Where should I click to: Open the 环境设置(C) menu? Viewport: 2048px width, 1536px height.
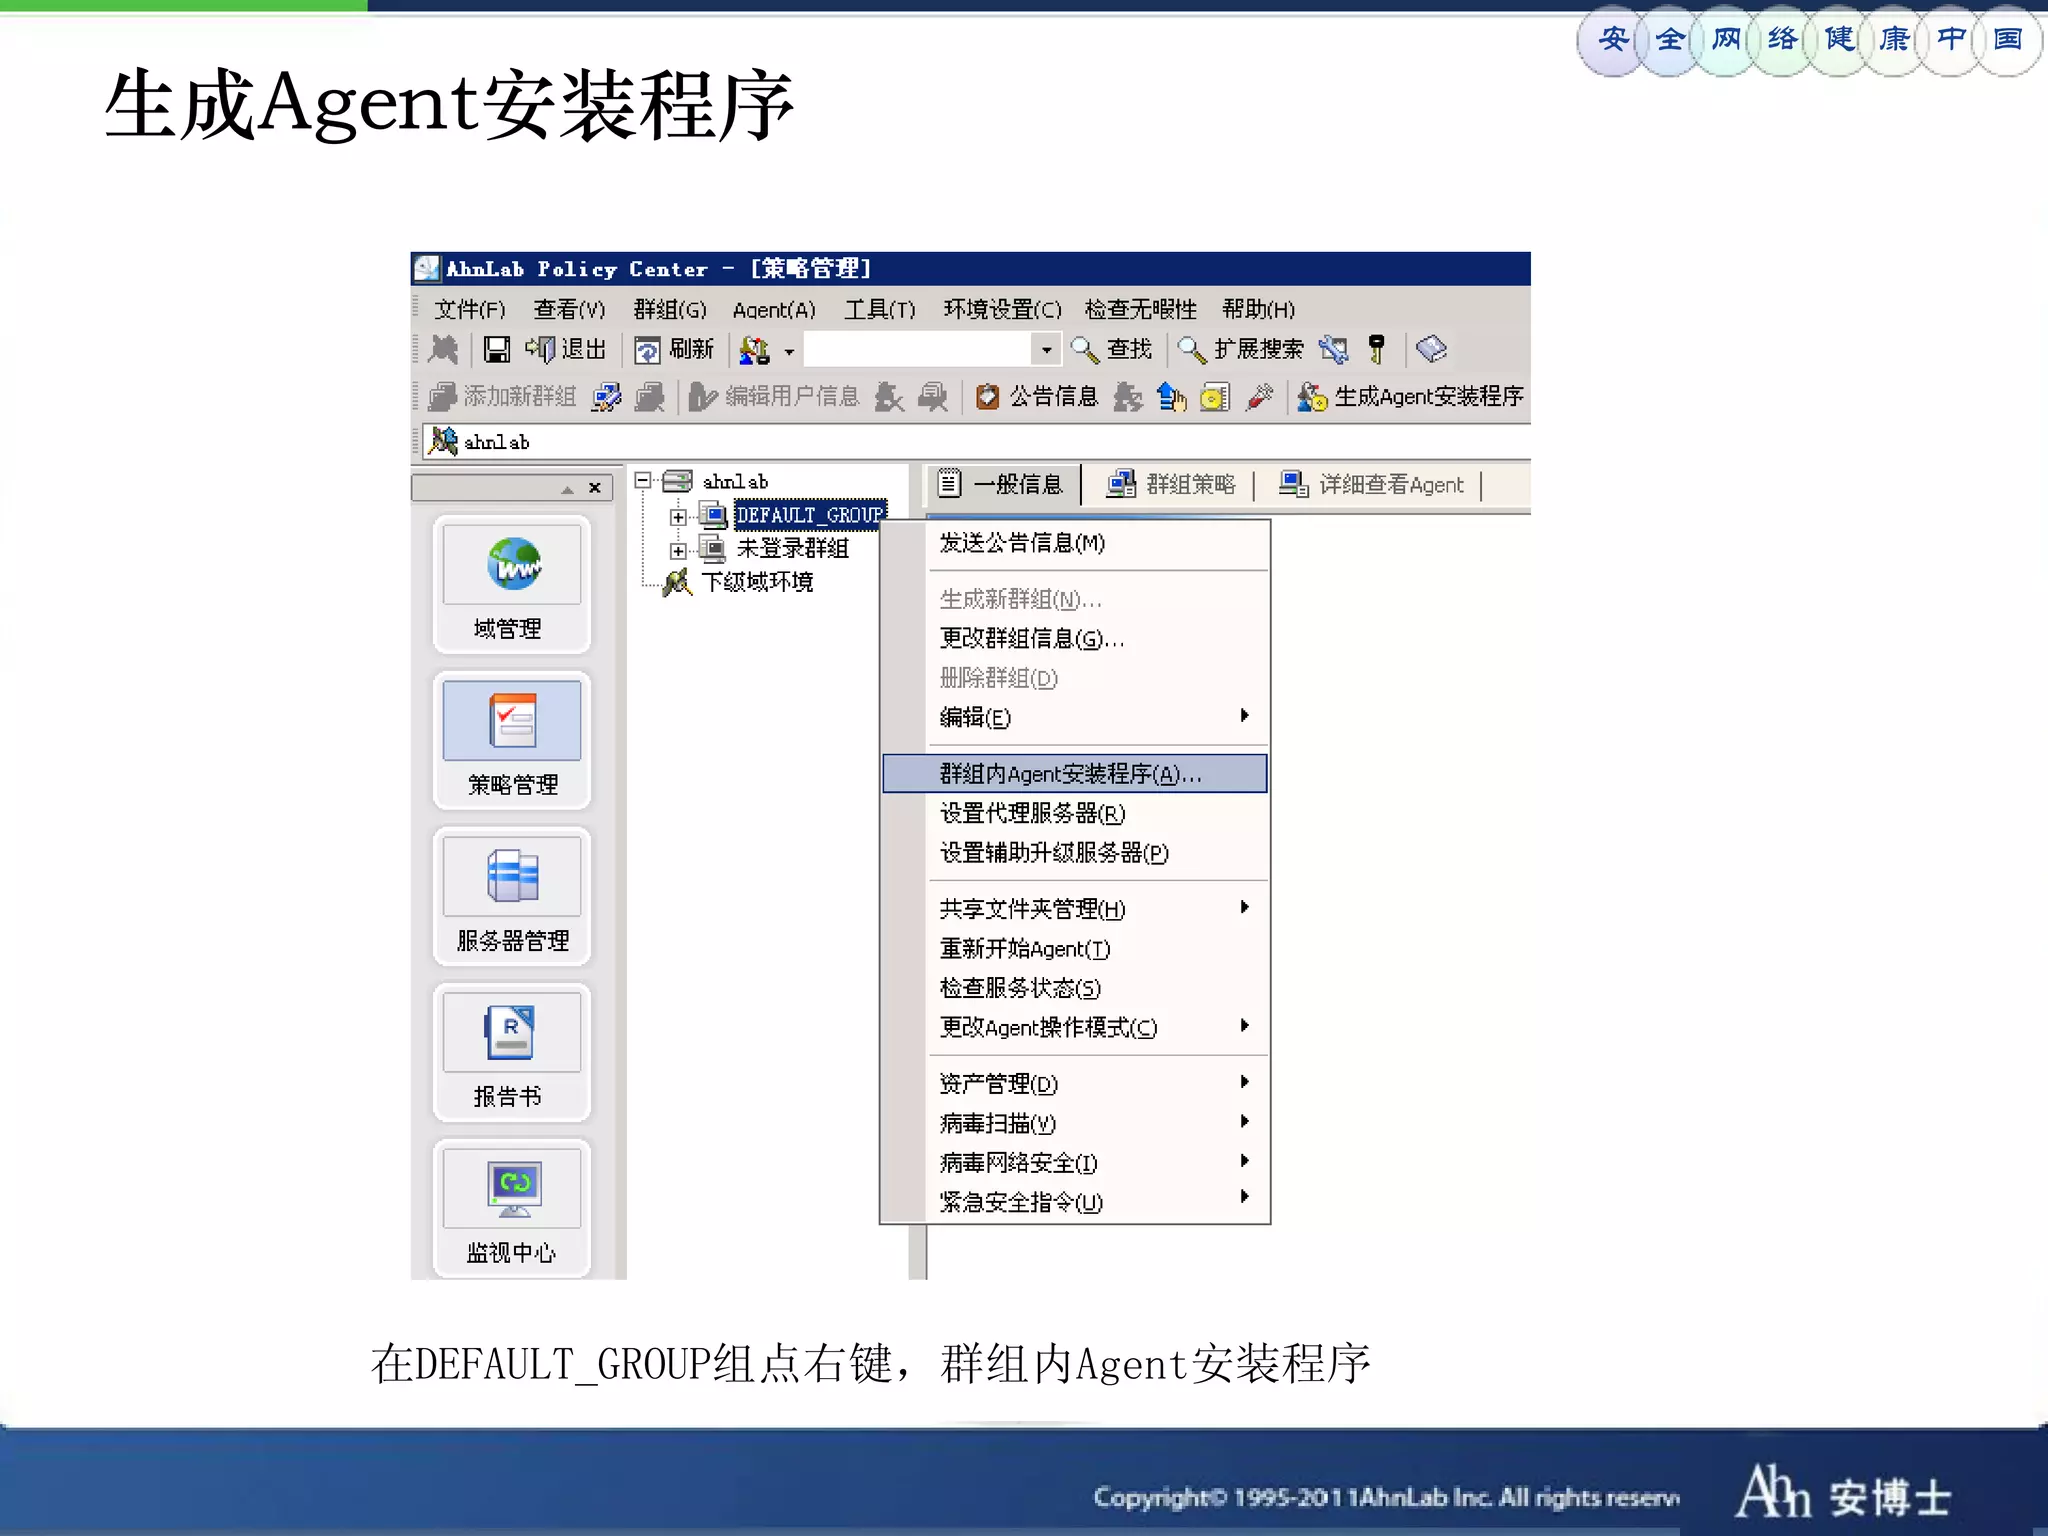pyautogui.click(x=1002, y=309)
